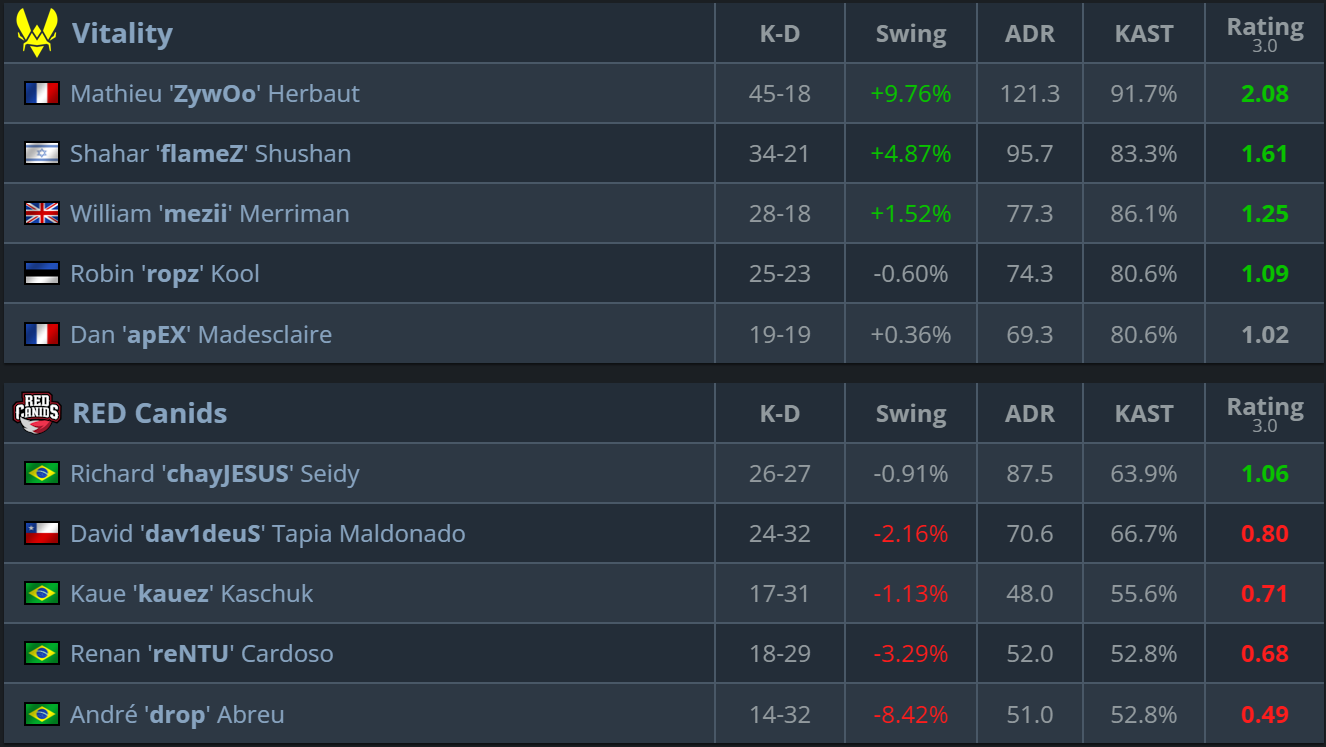The height and width of the screenshot is (747, 1326).
Task: Open the Vitality team name link
Action: pos(122,33)
